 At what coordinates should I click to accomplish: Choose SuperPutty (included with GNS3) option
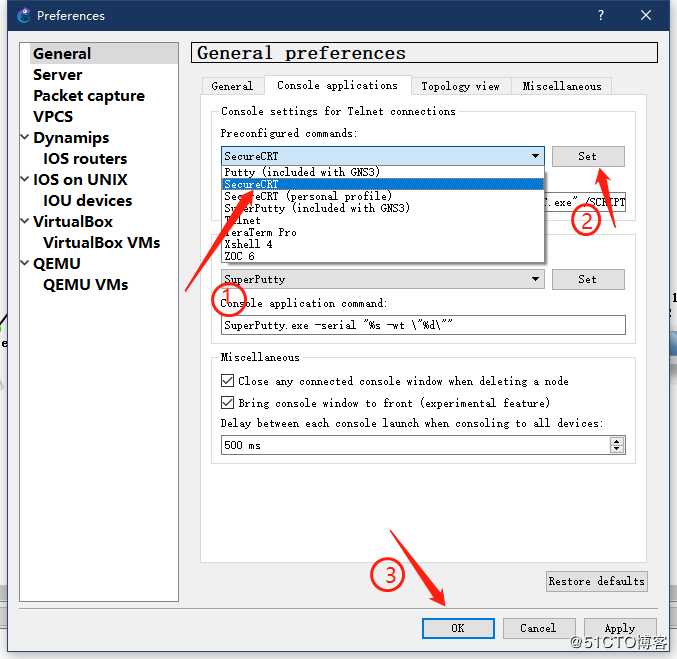point(383,208)
